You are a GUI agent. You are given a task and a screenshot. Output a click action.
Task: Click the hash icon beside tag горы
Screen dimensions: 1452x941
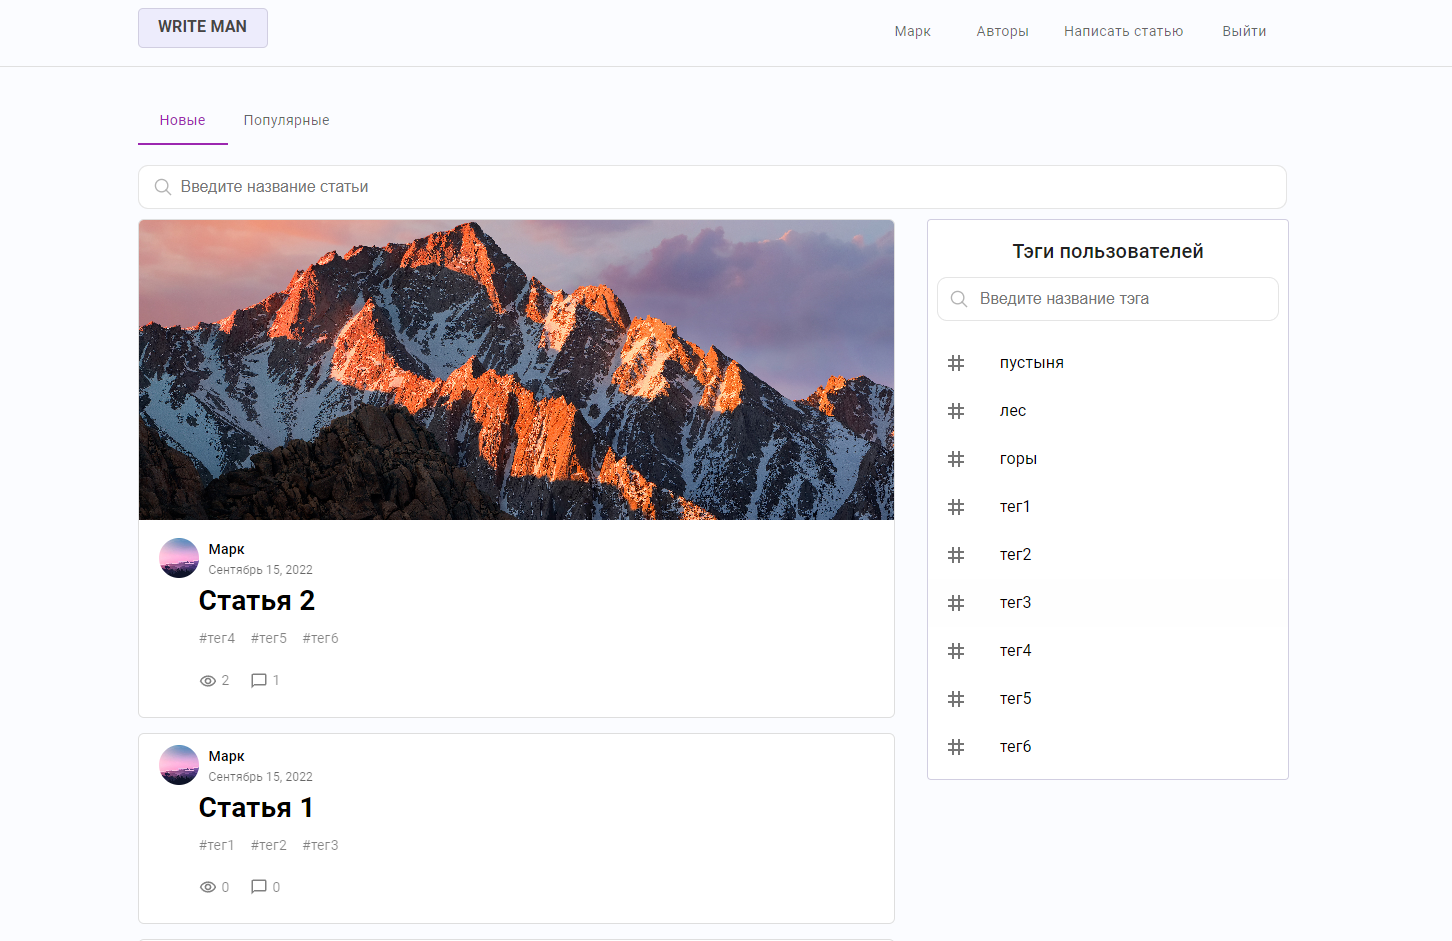tap(956, 458)
